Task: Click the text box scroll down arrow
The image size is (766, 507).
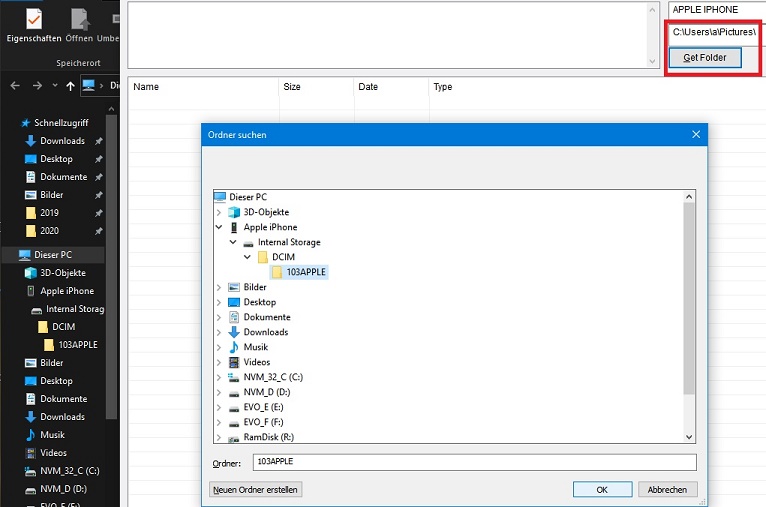Action: pos(652,61)
